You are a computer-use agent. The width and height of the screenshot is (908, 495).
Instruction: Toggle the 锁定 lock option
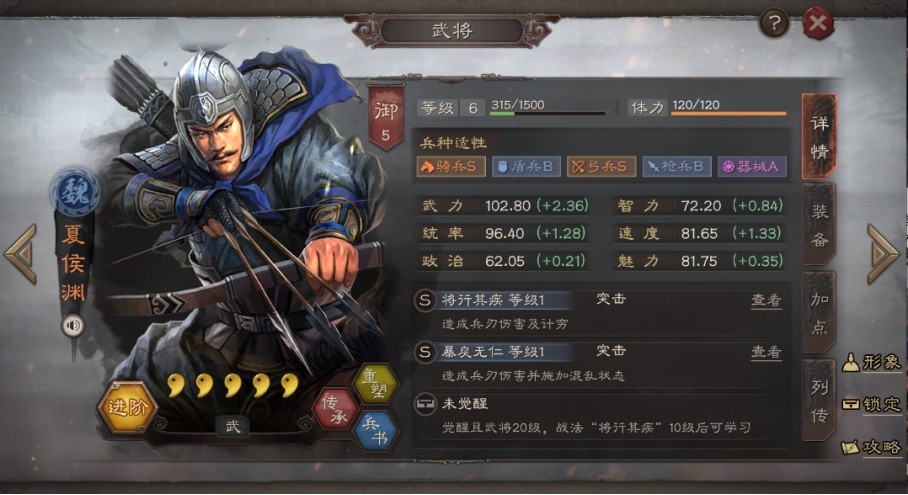coord(872,404)
